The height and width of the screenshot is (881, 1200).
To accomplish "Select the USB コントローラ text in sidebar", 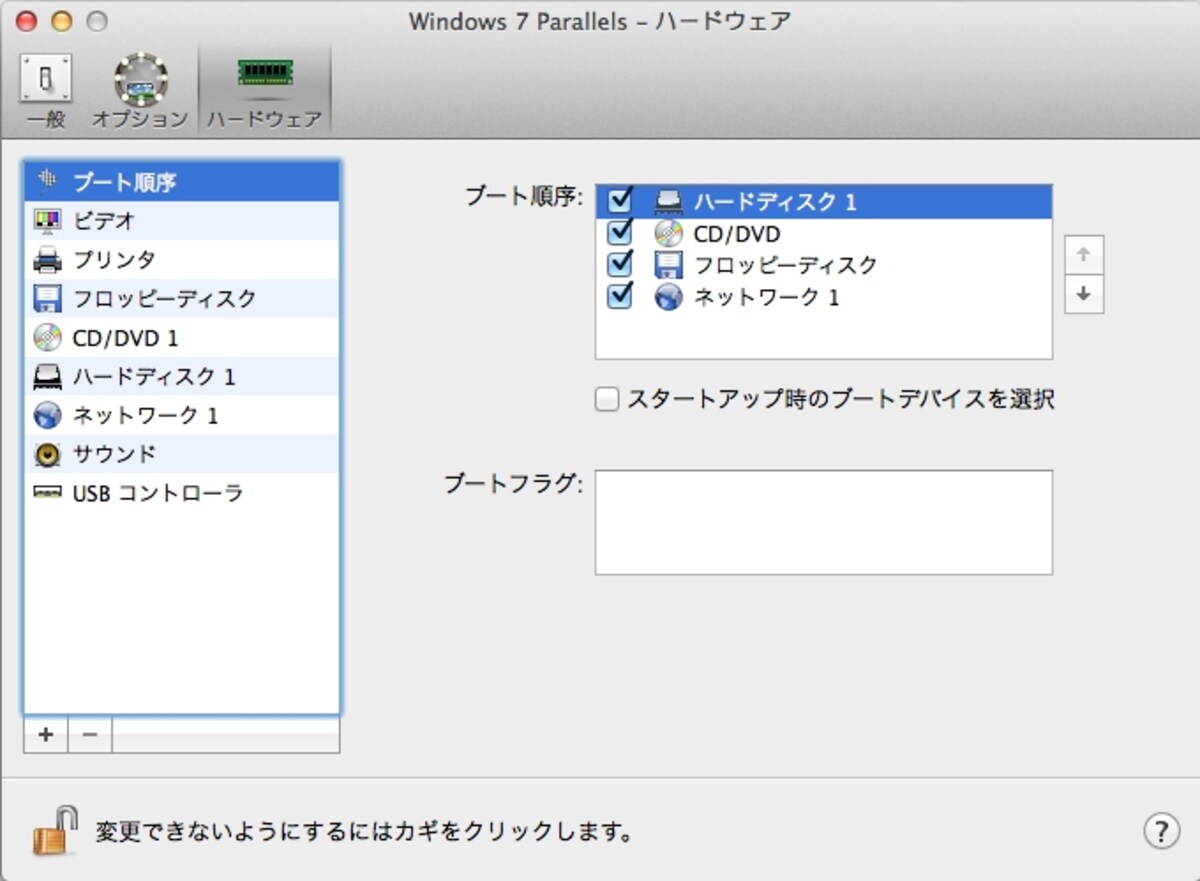I will 158,493.
